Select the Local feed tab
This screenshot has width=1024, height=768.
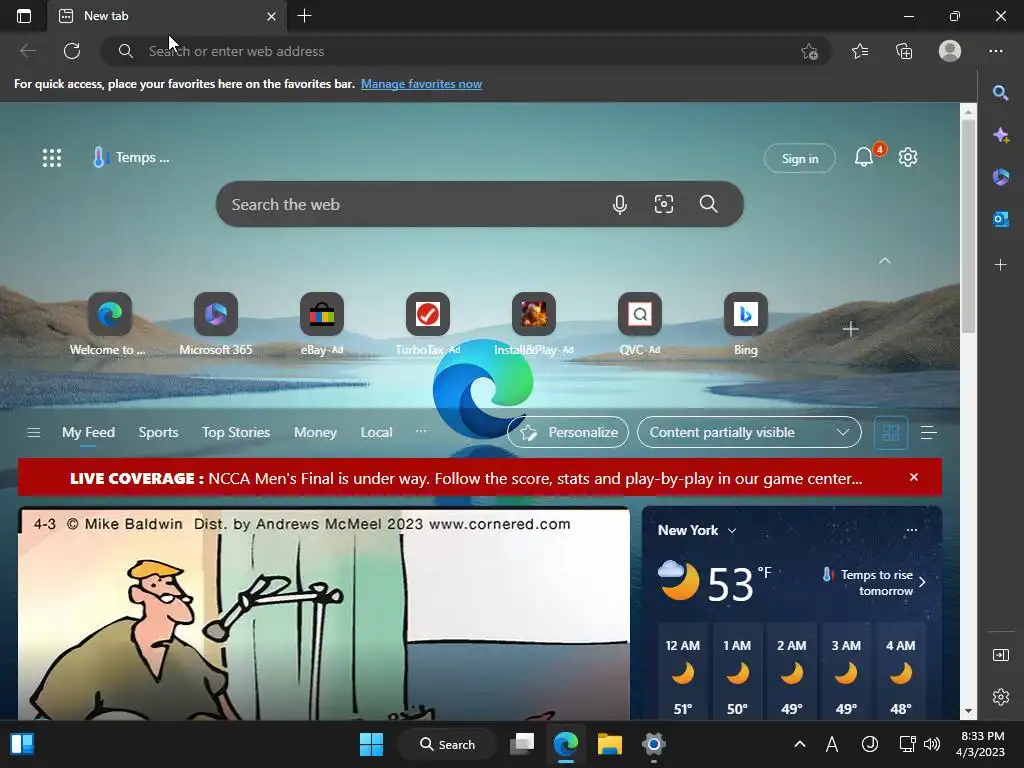tap(376, 432)
